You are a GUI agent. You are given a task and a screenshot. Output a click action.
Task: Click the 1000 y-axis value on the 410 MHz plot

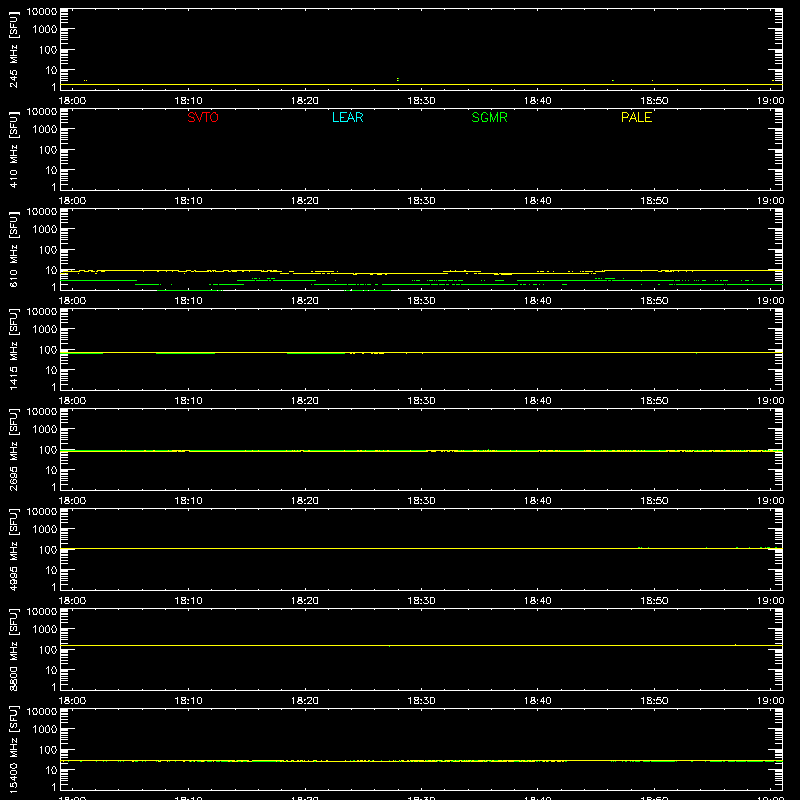[45, 130]
